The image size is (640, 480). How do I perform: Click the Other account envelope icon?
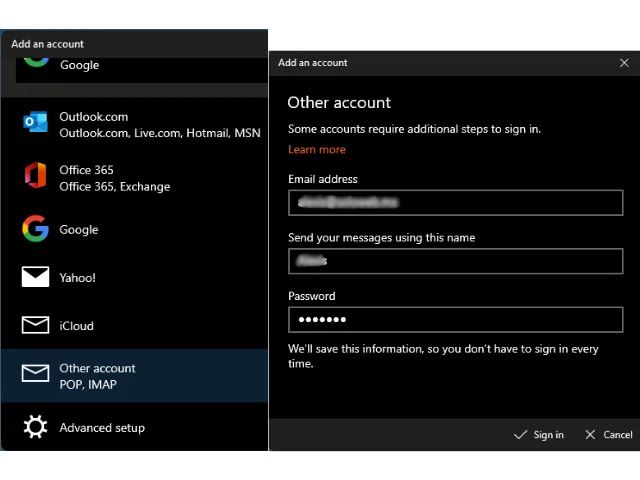point(36,373)
